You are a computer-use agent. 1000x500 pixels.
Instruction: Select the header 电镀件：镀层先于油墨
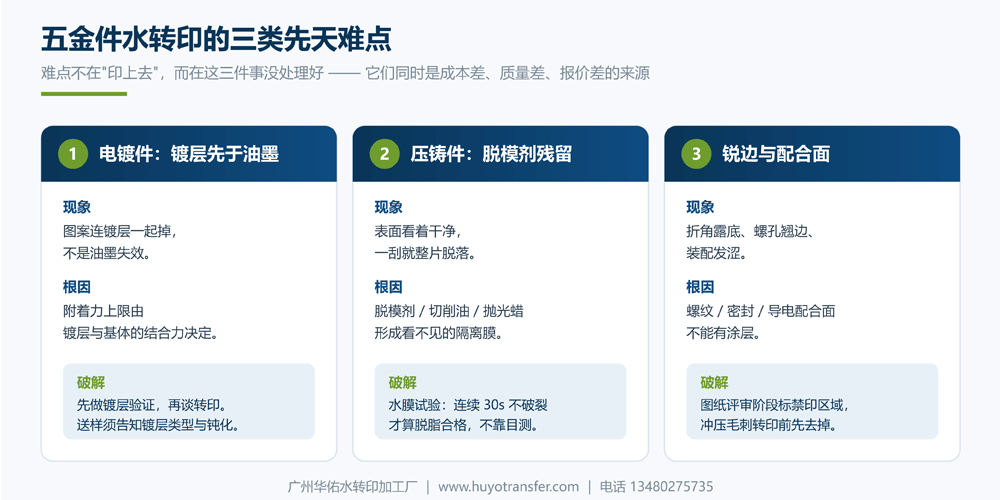[189, 154]
